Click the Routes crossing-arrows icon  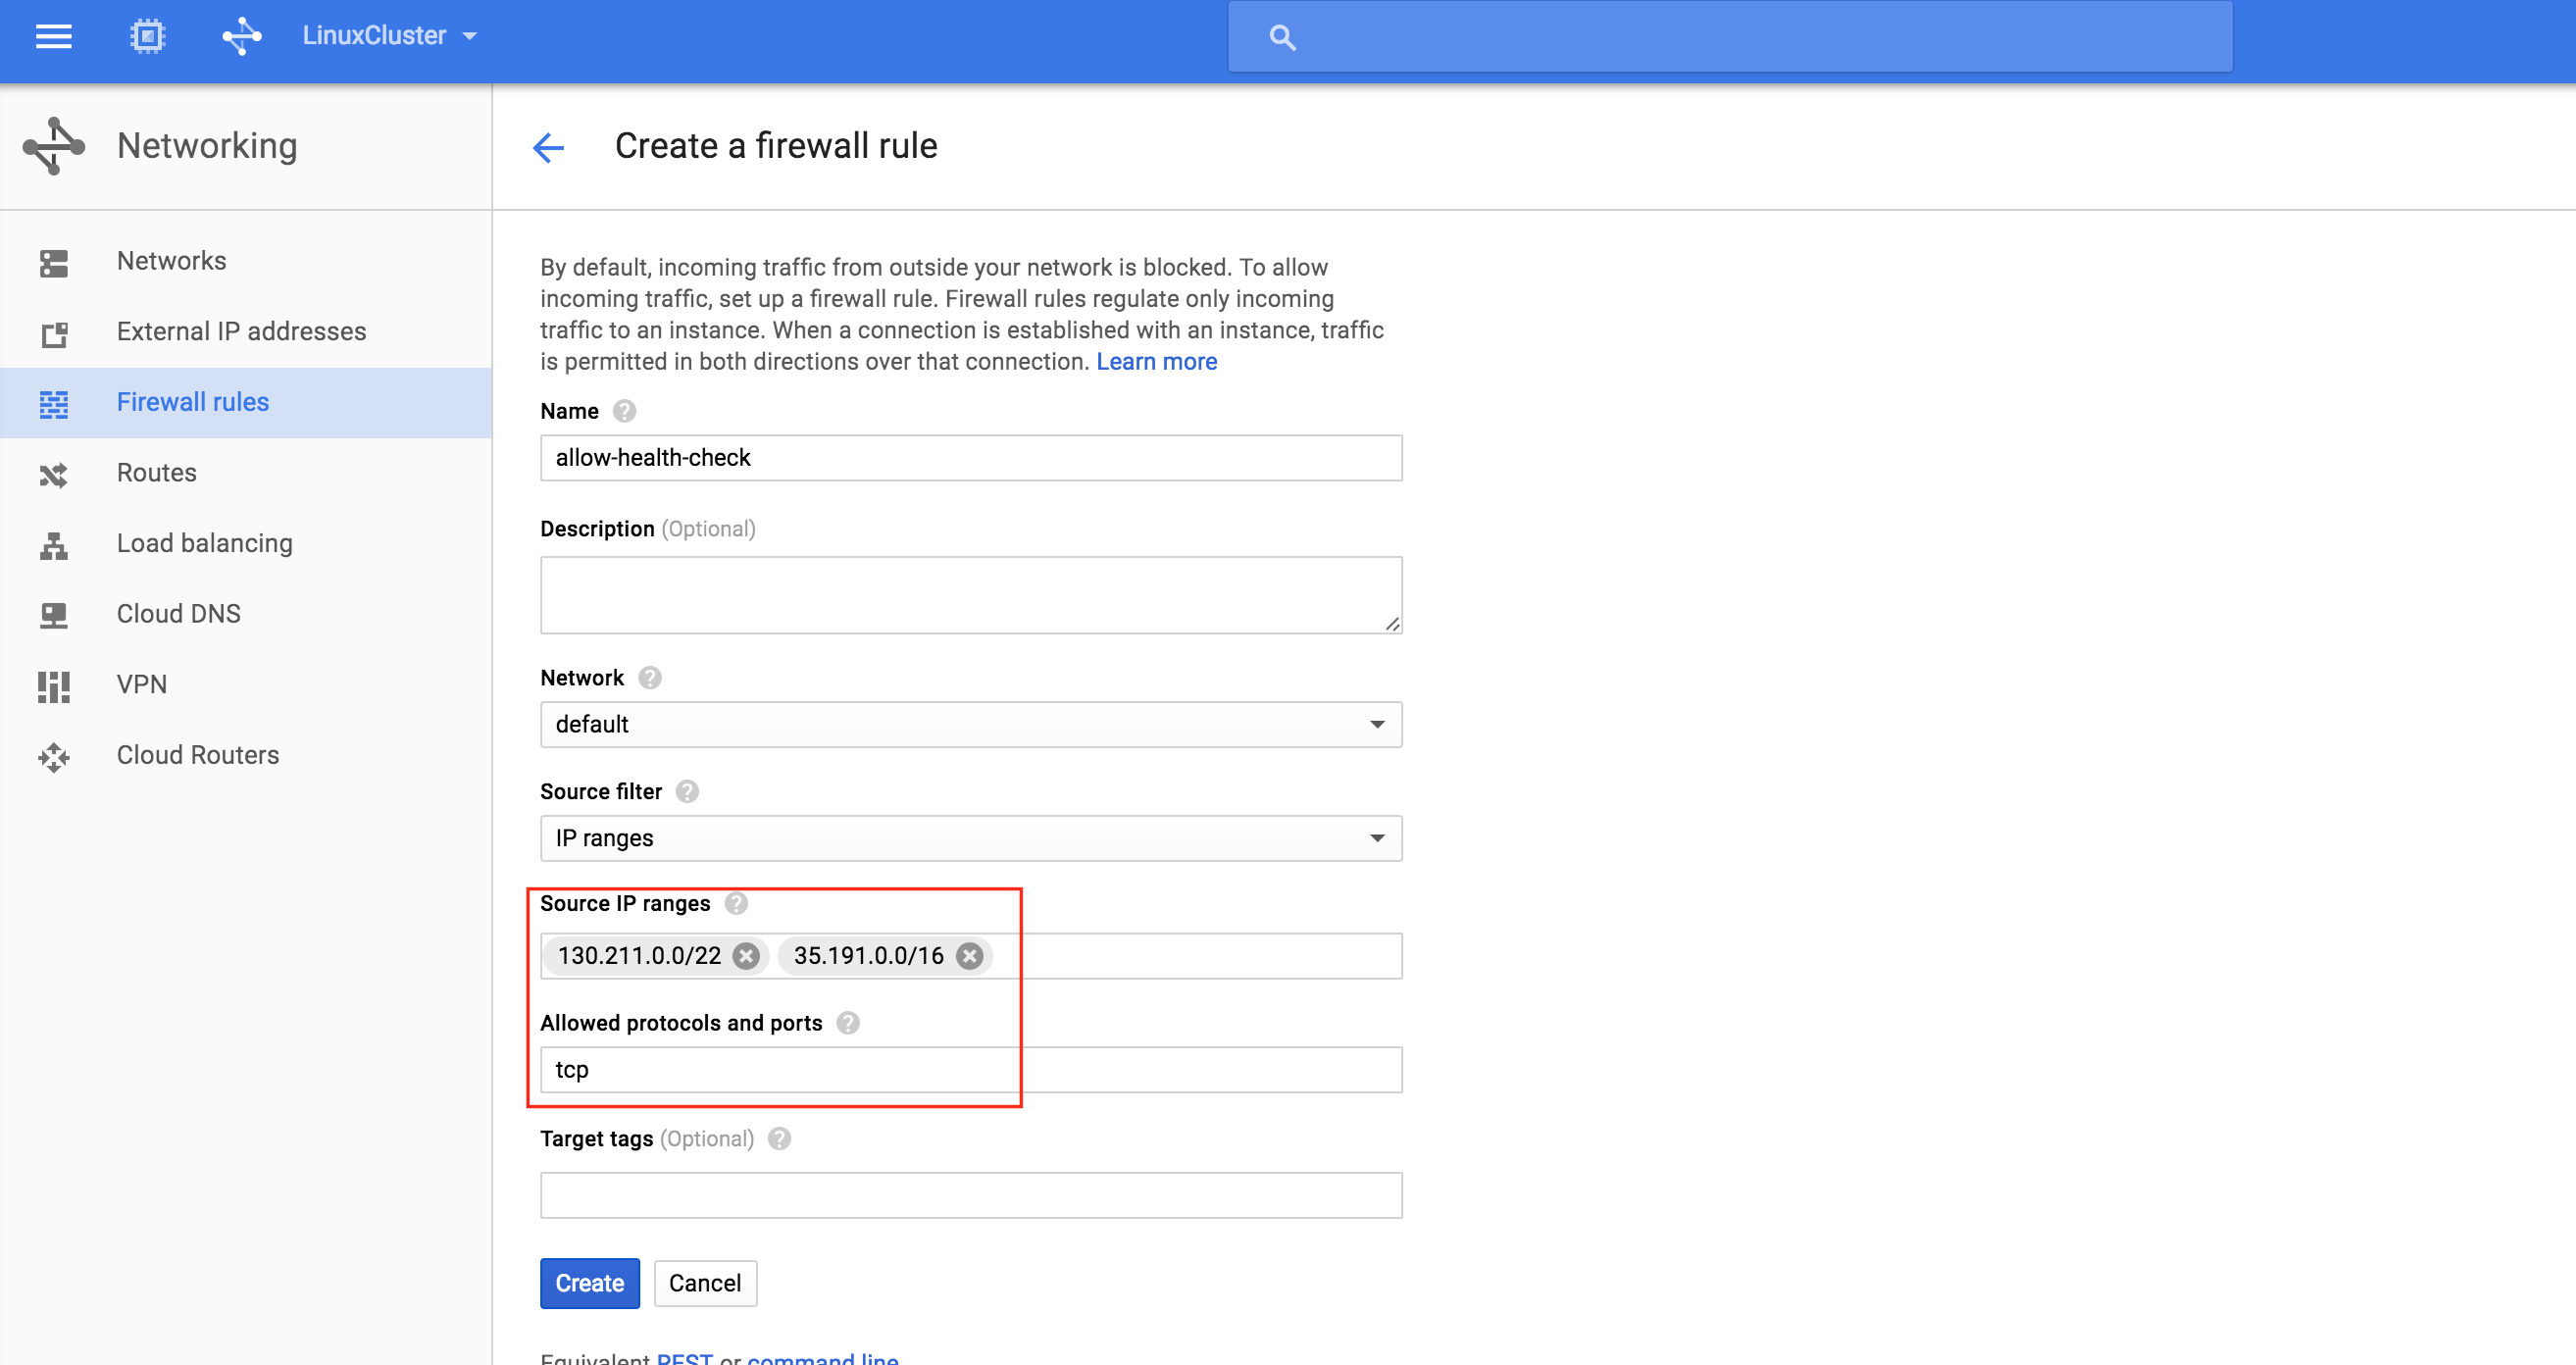[x=54, y=475]
